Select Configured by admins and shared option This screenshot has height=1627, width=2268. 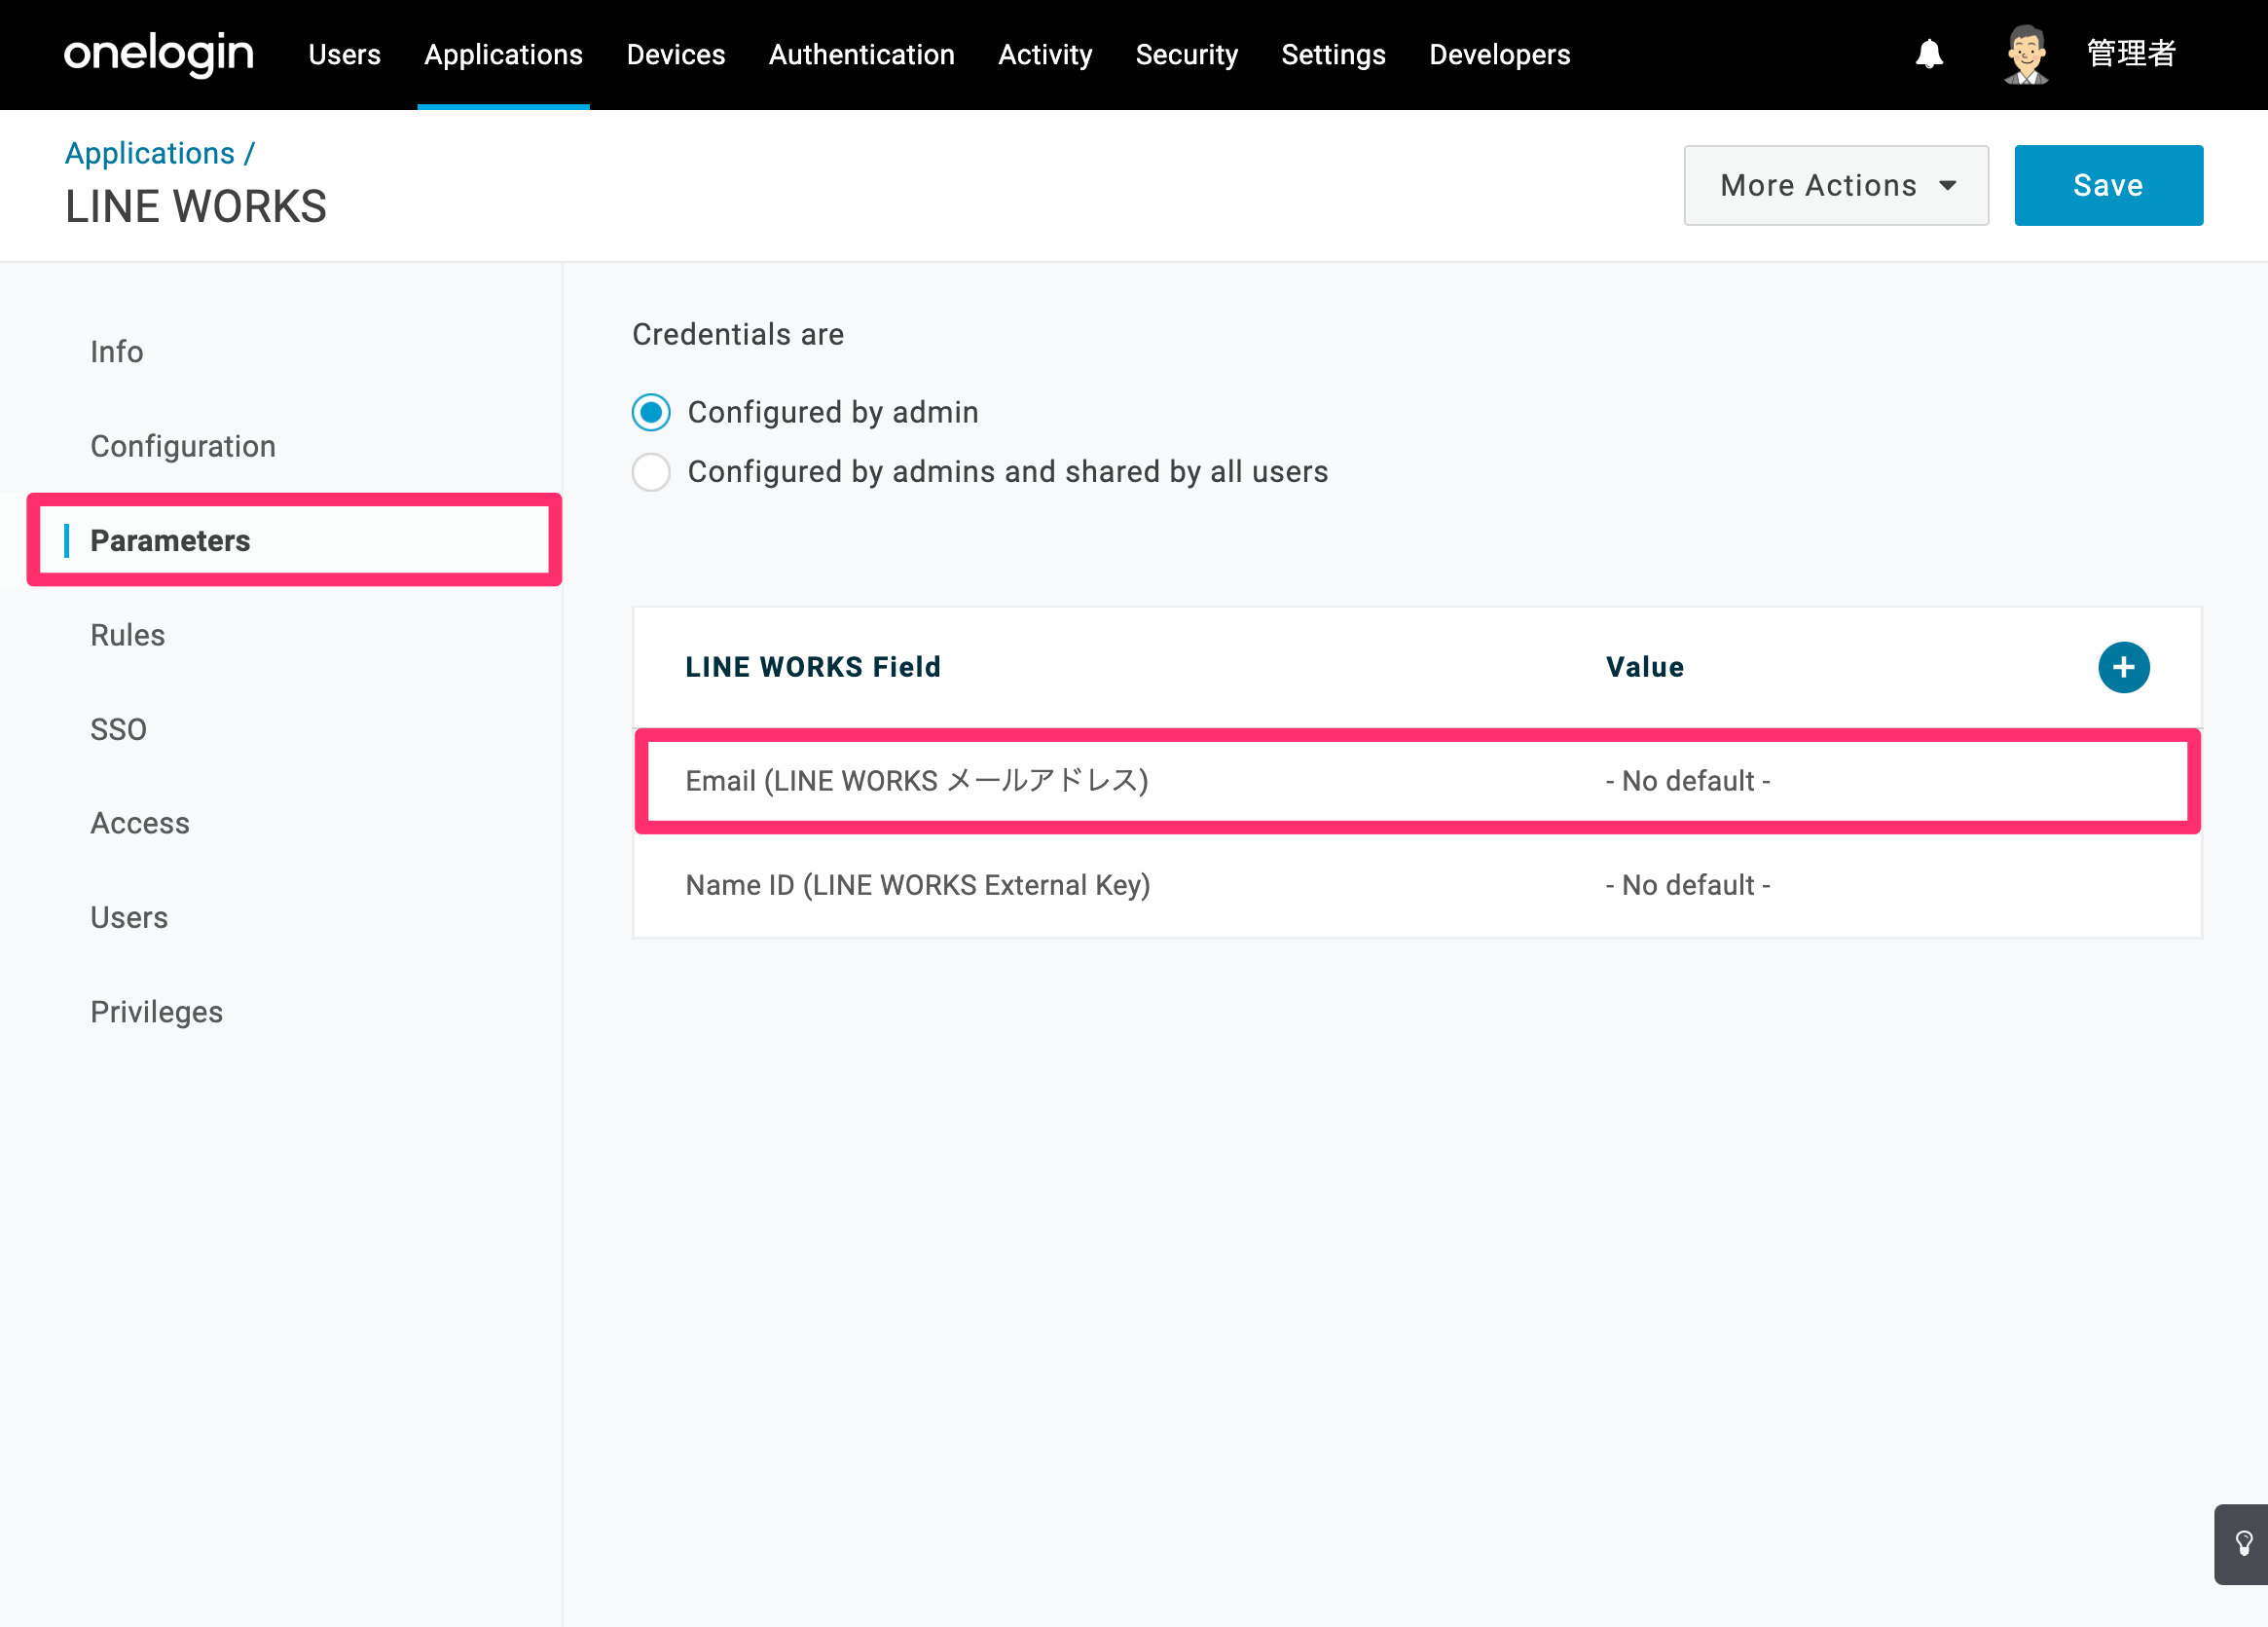click(x=651, y=472)
